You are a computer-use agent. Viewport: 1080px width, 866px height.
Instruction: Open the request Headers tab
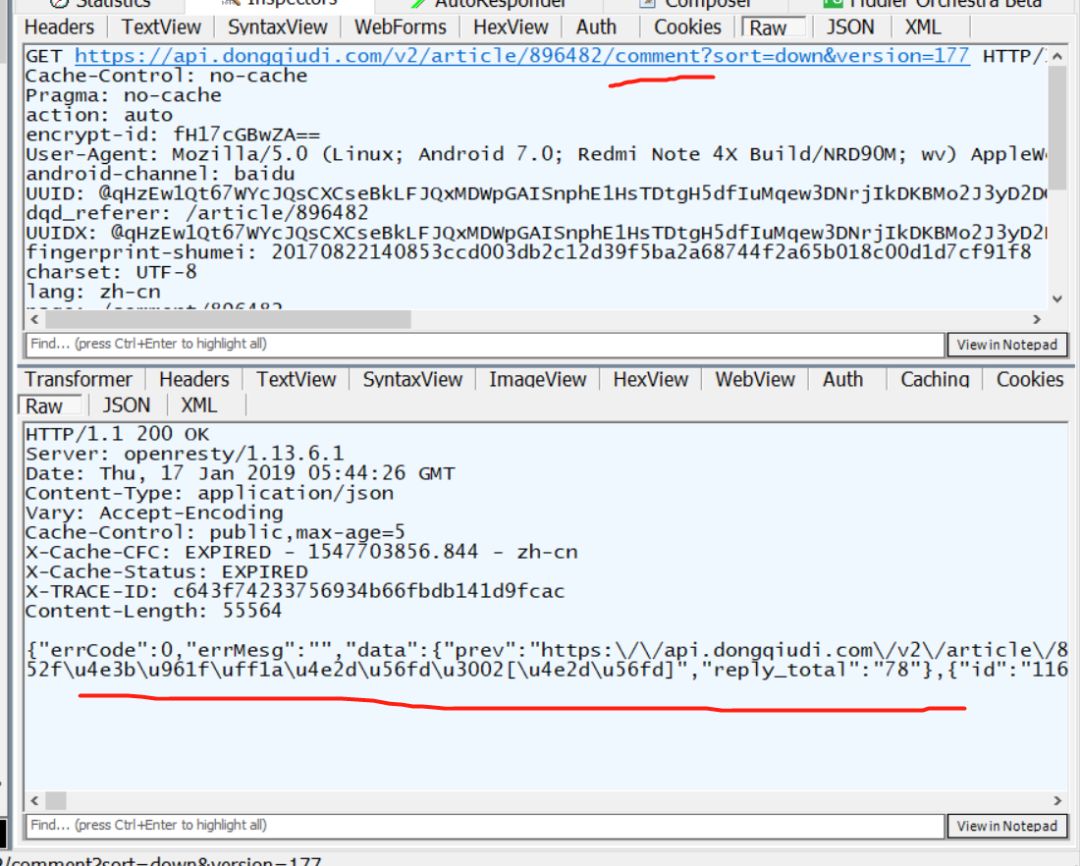click(59, 27)
